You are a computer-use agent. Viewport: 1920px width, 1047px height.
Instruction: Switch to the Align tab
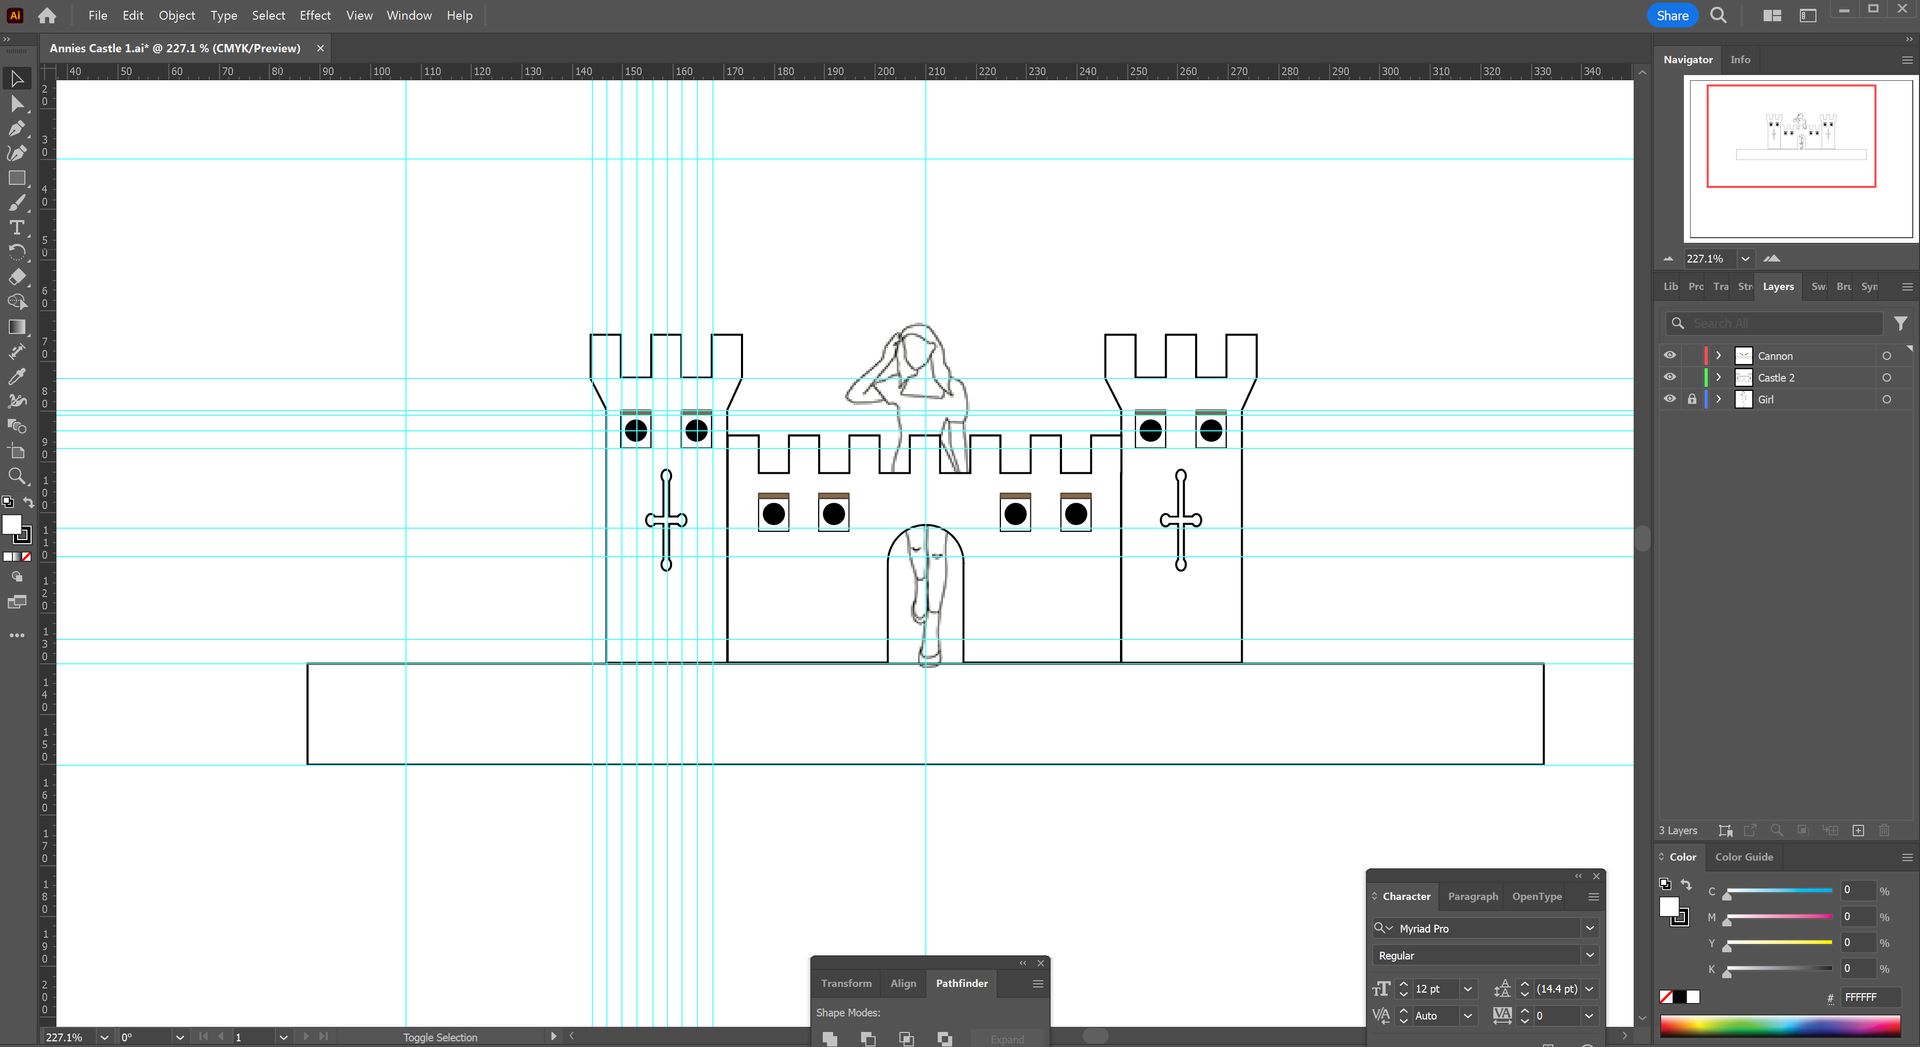[903, 983]
